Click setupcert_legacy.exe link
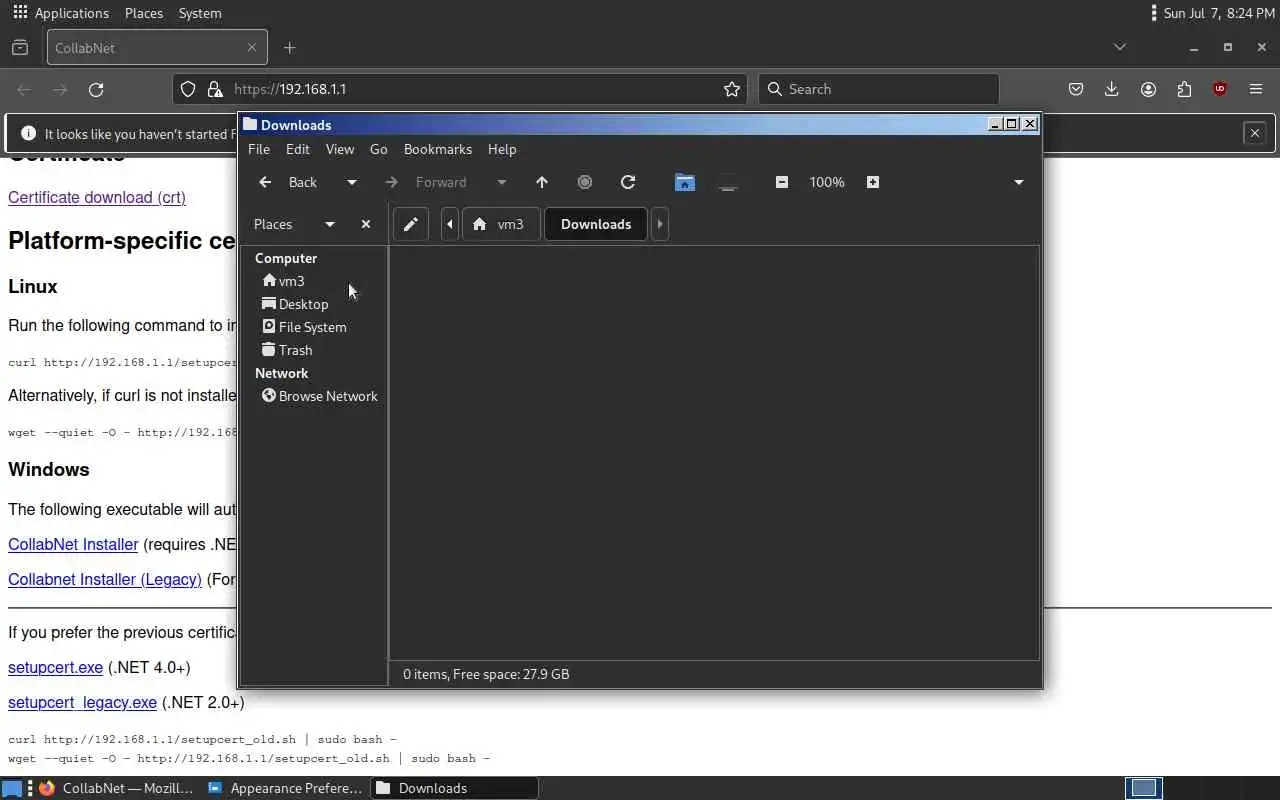1280x800 pixels. [x=82, y=702]
